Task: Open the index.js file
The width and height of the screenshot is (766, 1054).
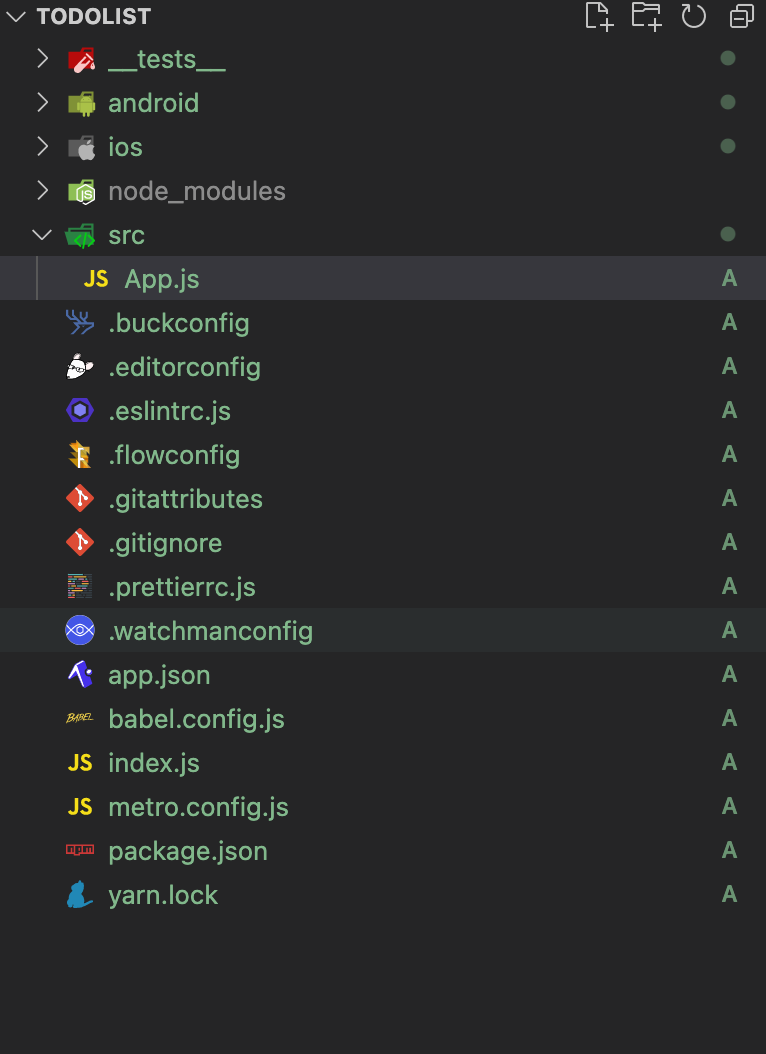Action: coord(154,763)
